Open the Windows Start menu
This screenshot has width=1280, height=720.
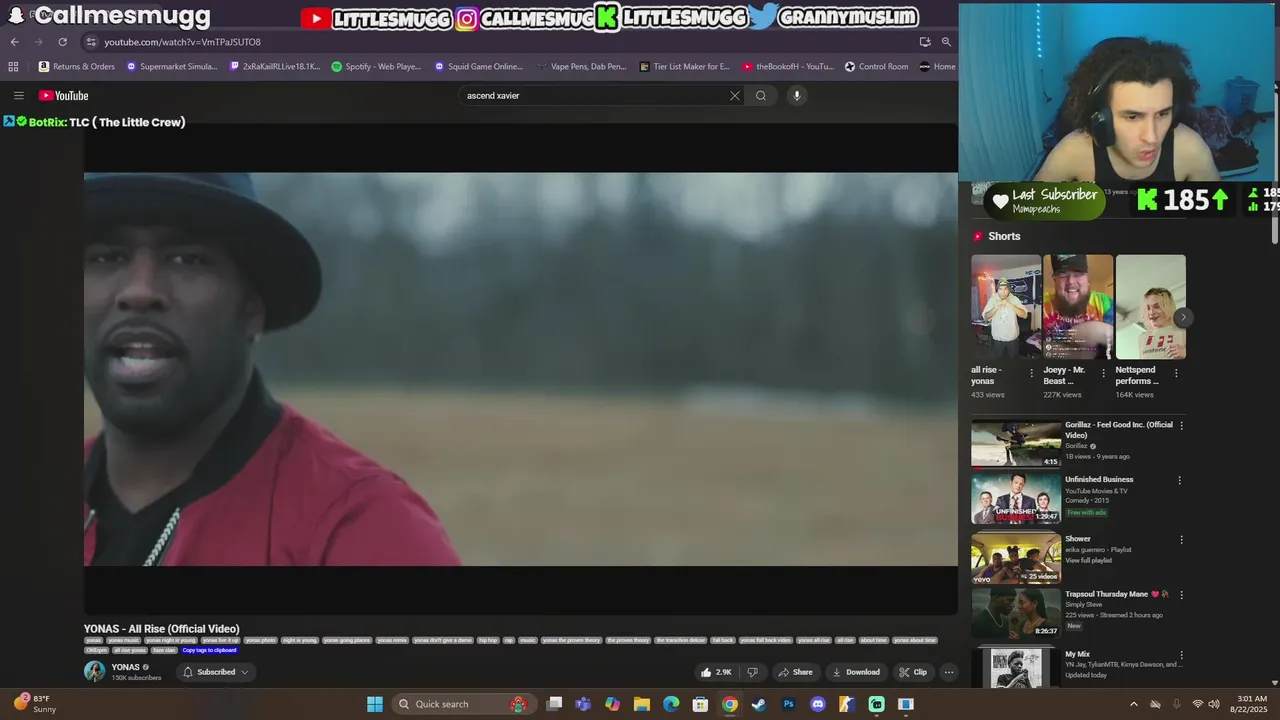coord(375,704)
